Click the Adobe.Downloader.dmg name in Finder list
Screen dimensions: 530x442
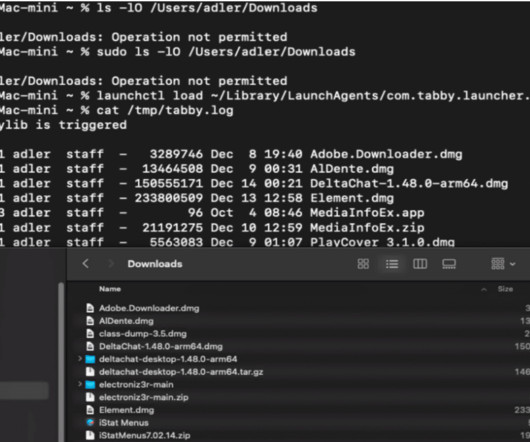(x=149, y=308)
